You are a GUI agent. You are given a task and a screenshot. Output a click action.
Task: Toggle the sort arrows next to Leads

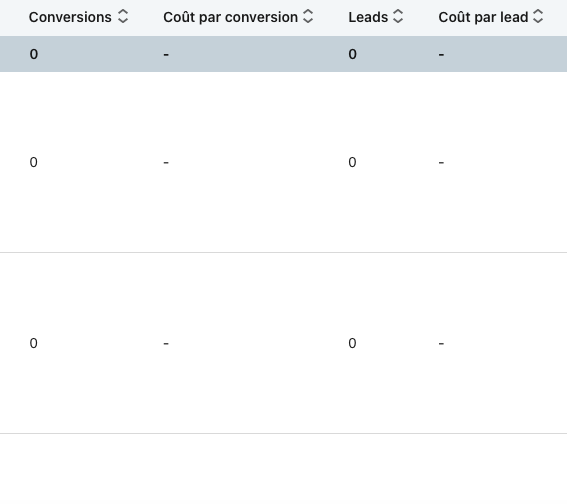398,17
